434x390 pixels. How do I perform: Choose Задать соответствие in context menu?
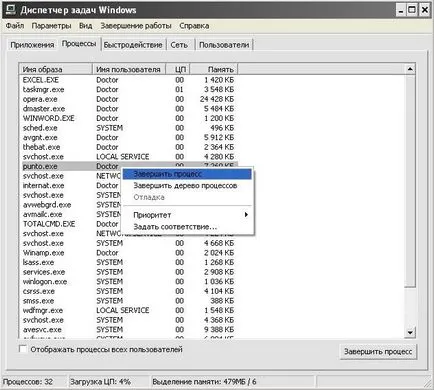coord(187,227)
